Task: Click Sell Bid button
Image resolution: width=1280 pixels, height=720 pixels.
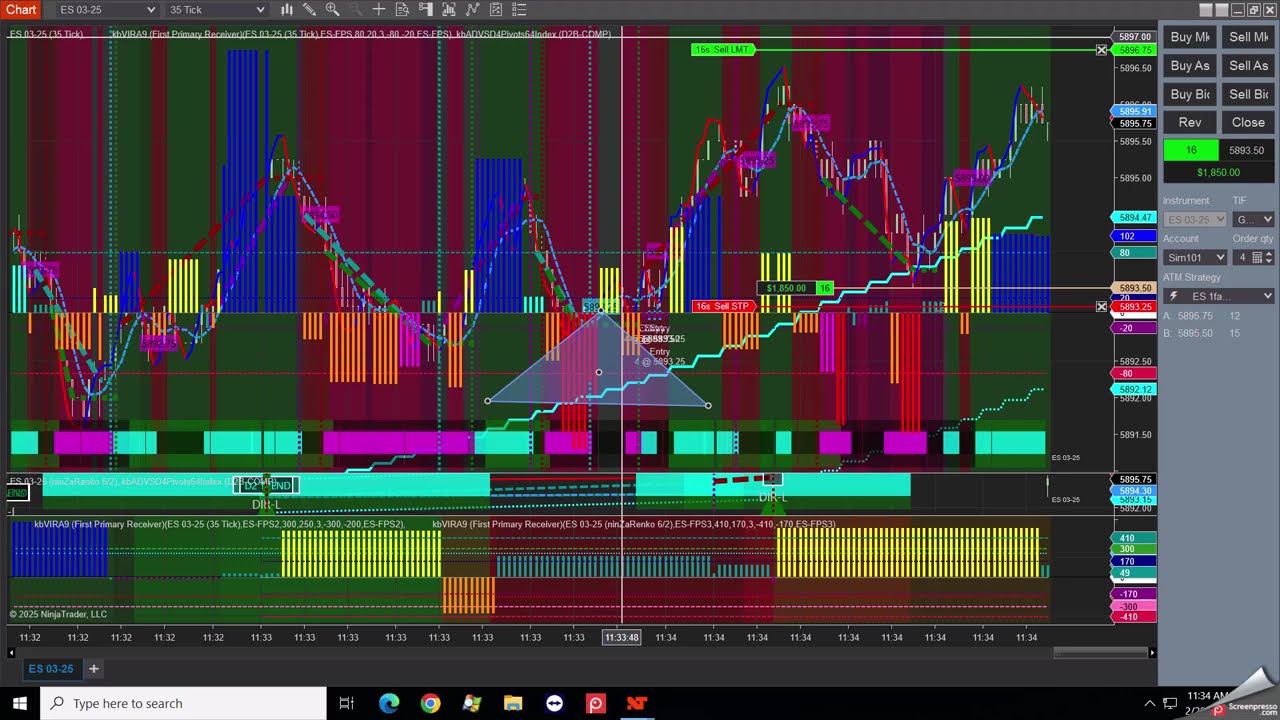Action: (x=1248, y=94)
